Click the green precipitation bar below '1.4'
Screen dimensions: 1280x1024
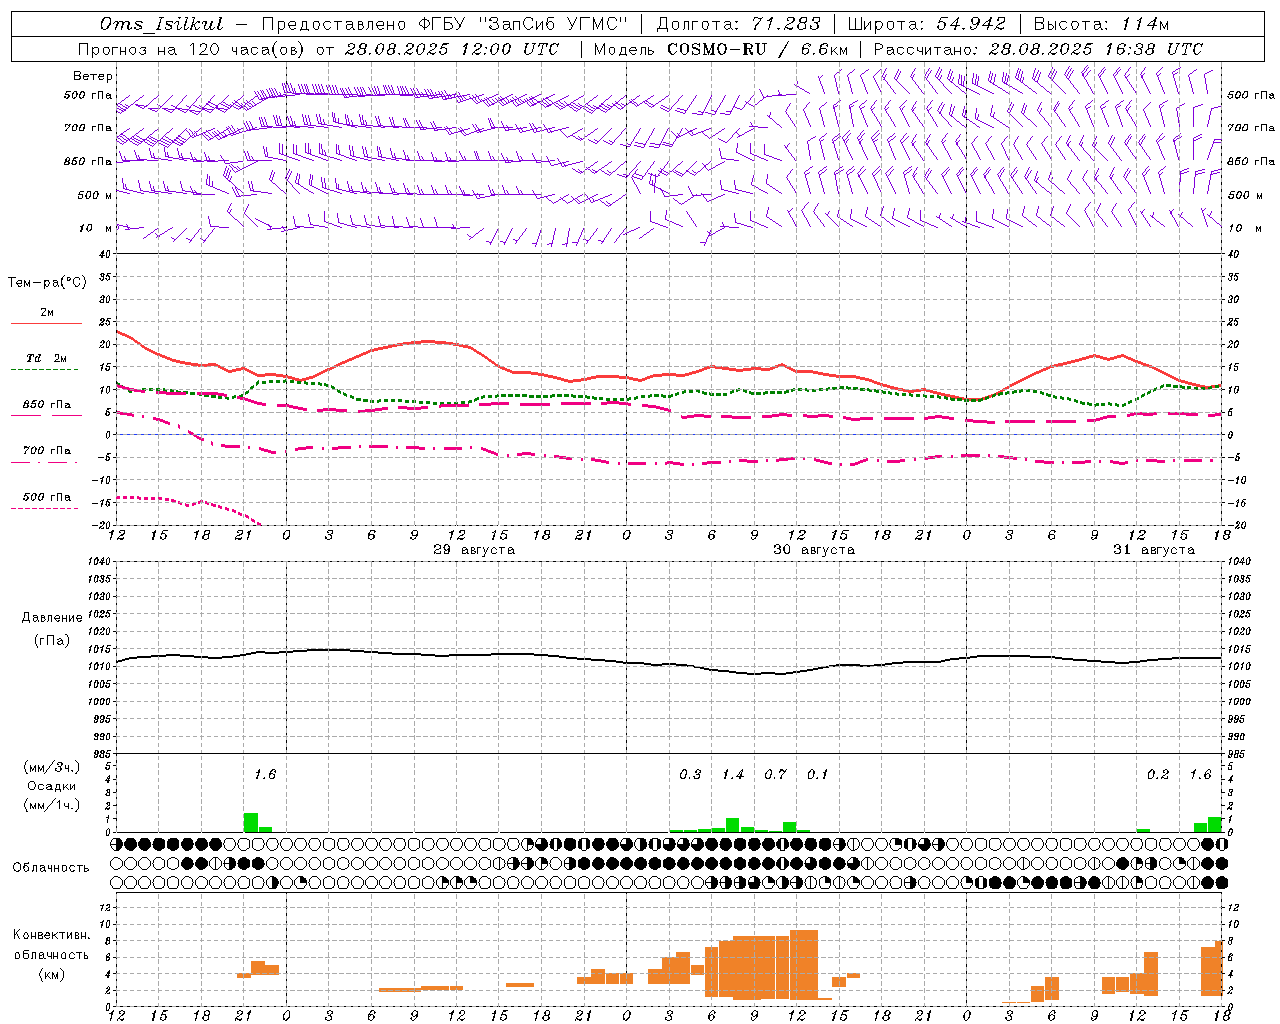[733, 825]
